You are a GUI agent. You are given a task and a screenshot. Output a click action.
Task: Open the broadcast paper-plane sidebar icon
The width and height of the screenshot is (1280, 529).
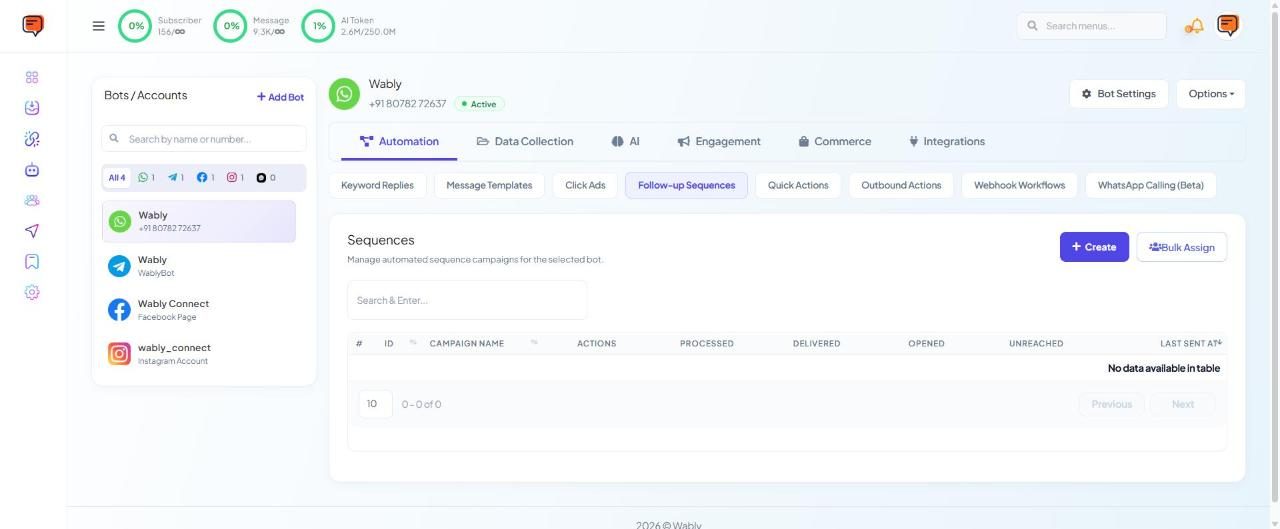tap(32, 231)
